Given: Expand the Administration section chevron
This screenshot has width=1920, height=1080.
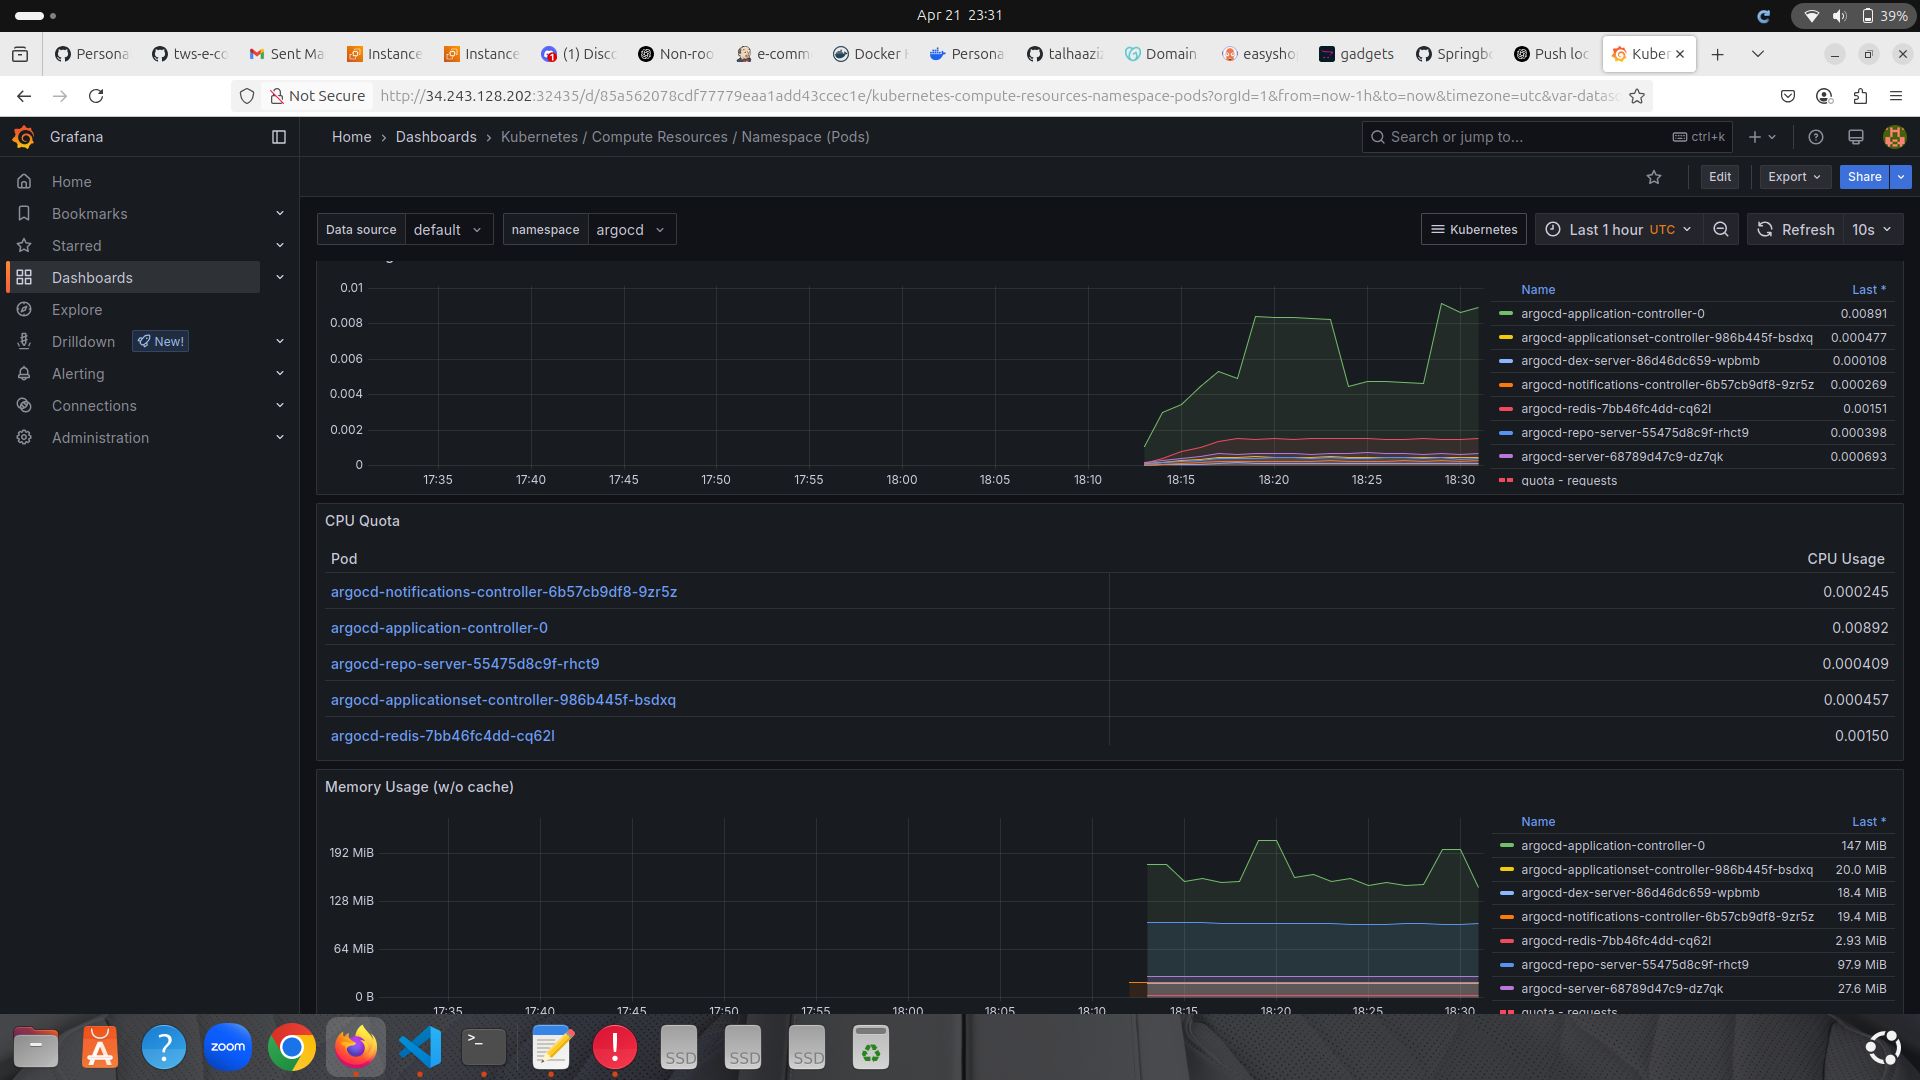Looking at the screenshot, I should 280,438.
